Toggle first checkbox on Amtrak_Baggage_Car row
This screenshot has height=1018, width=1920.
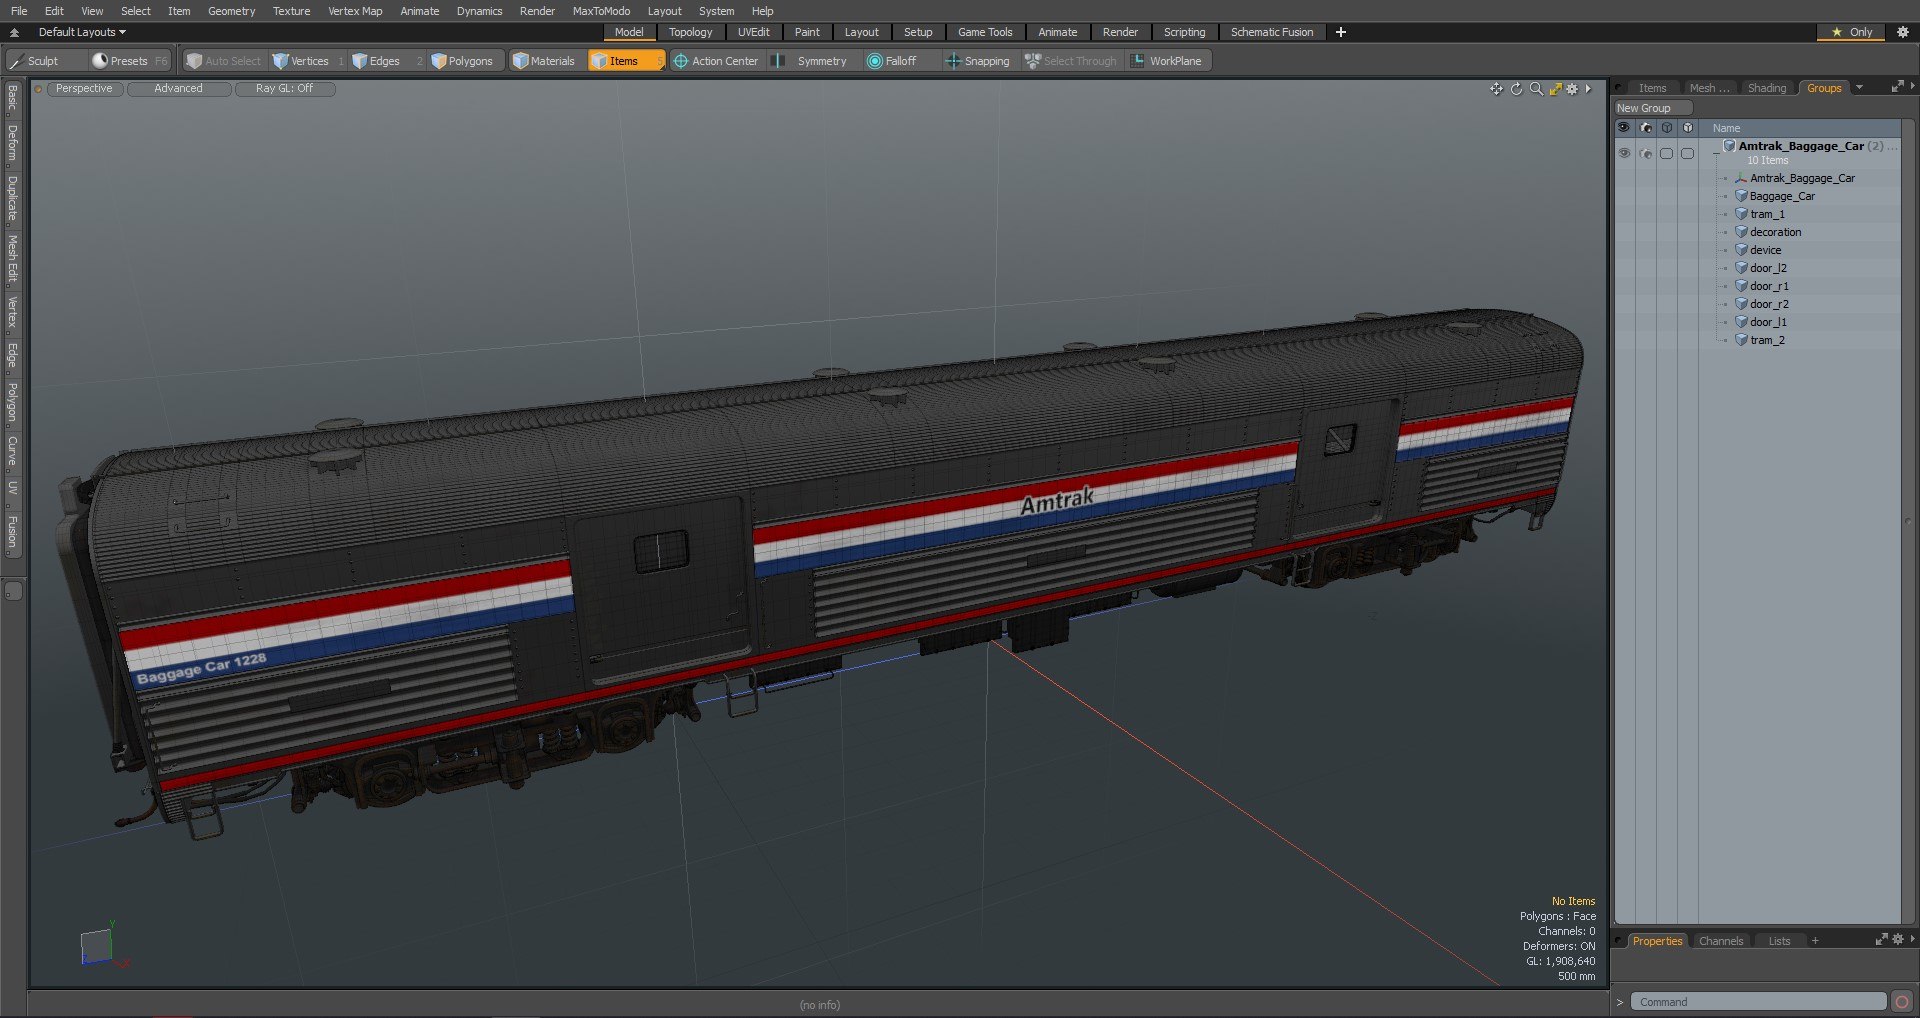(1666, 153)
